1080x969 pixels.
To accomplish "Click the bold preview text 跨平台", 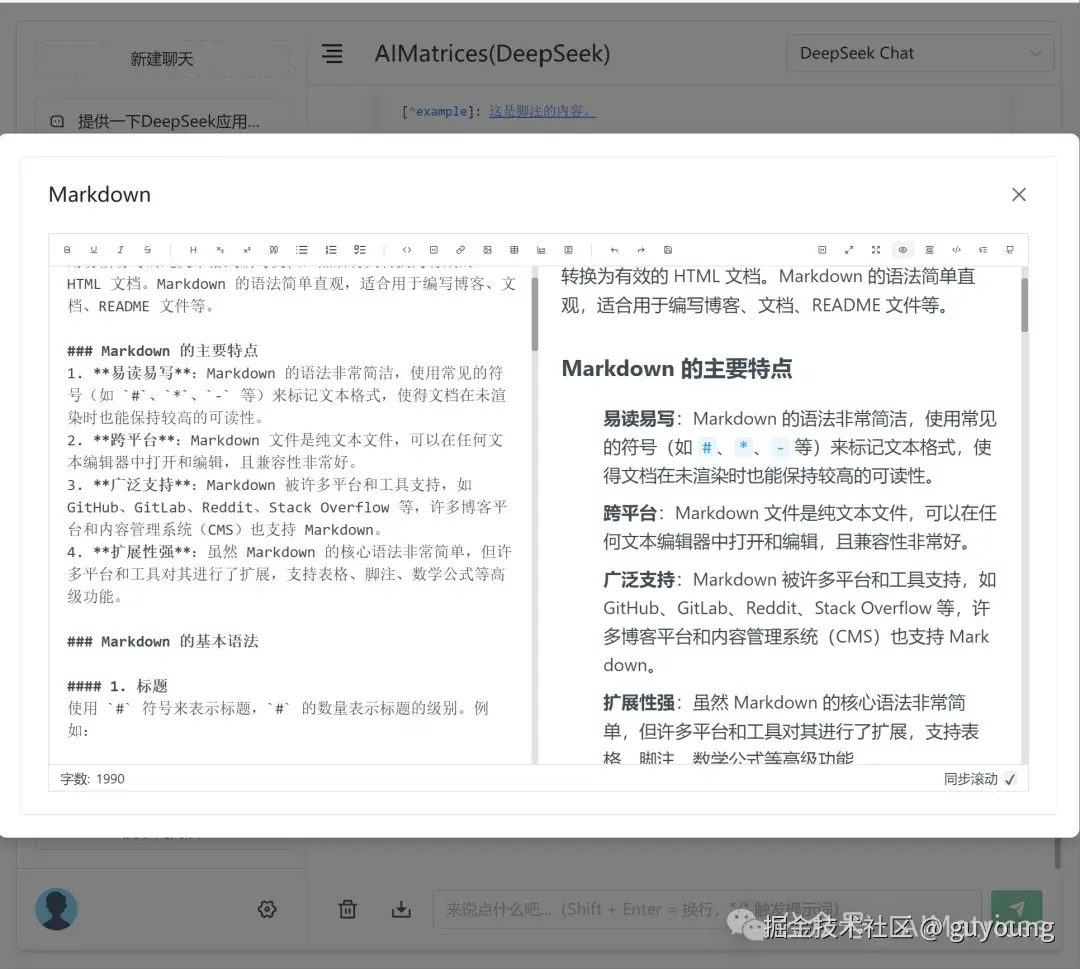I will tap(630, 513).
